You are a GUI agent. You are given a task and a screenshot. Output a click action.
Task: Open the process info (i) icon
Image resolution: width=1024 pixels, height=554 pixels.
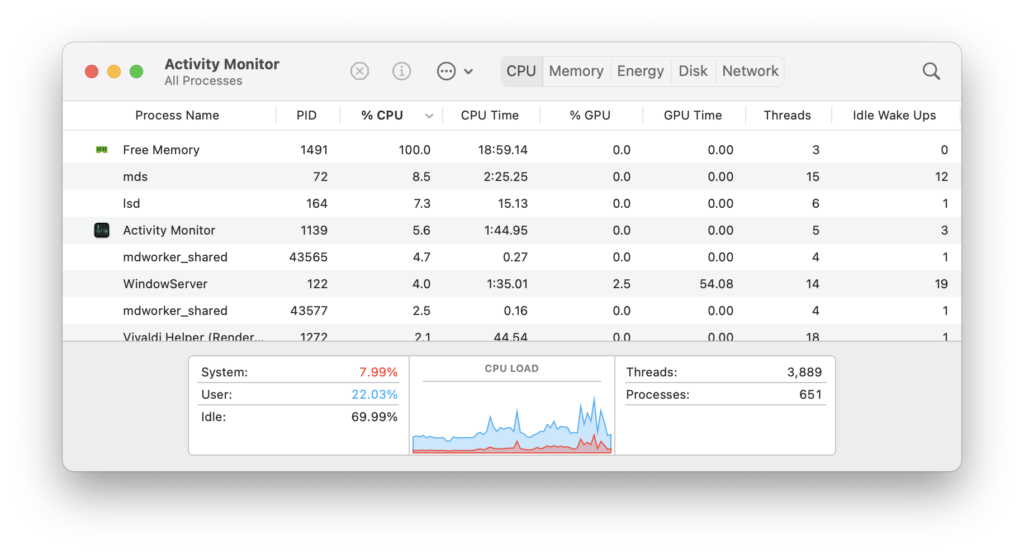402,71
